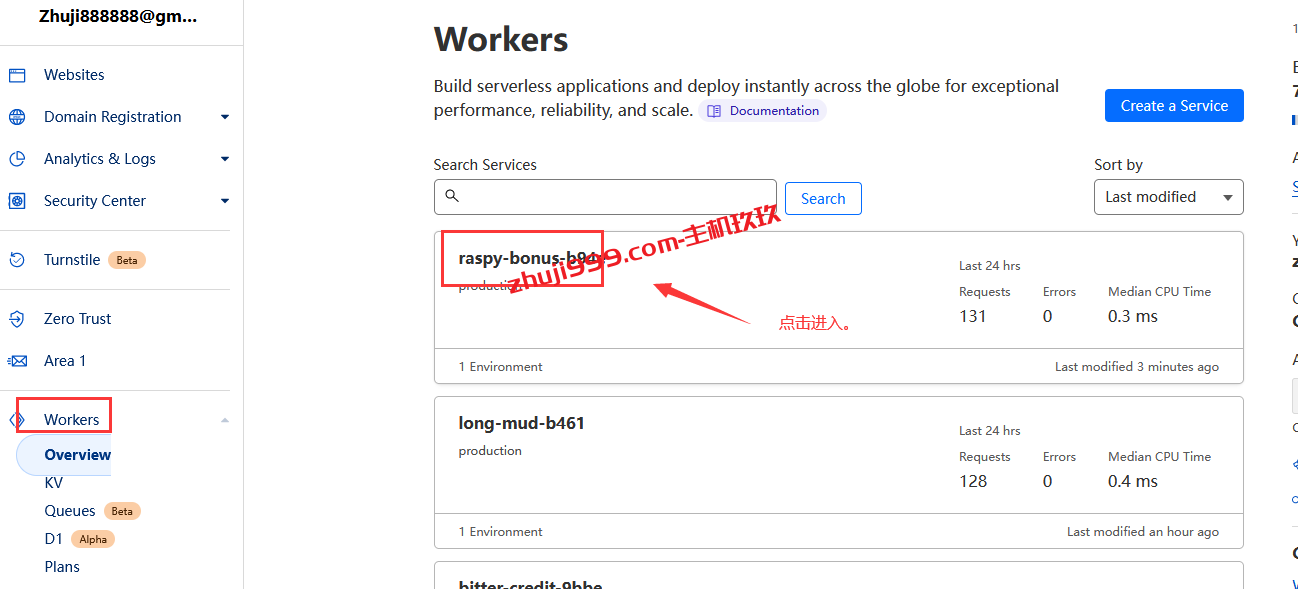The width and height of the screenshot is (1298, 589).
Task: Open the Plans submenu item
Action: tap(62, 567)
